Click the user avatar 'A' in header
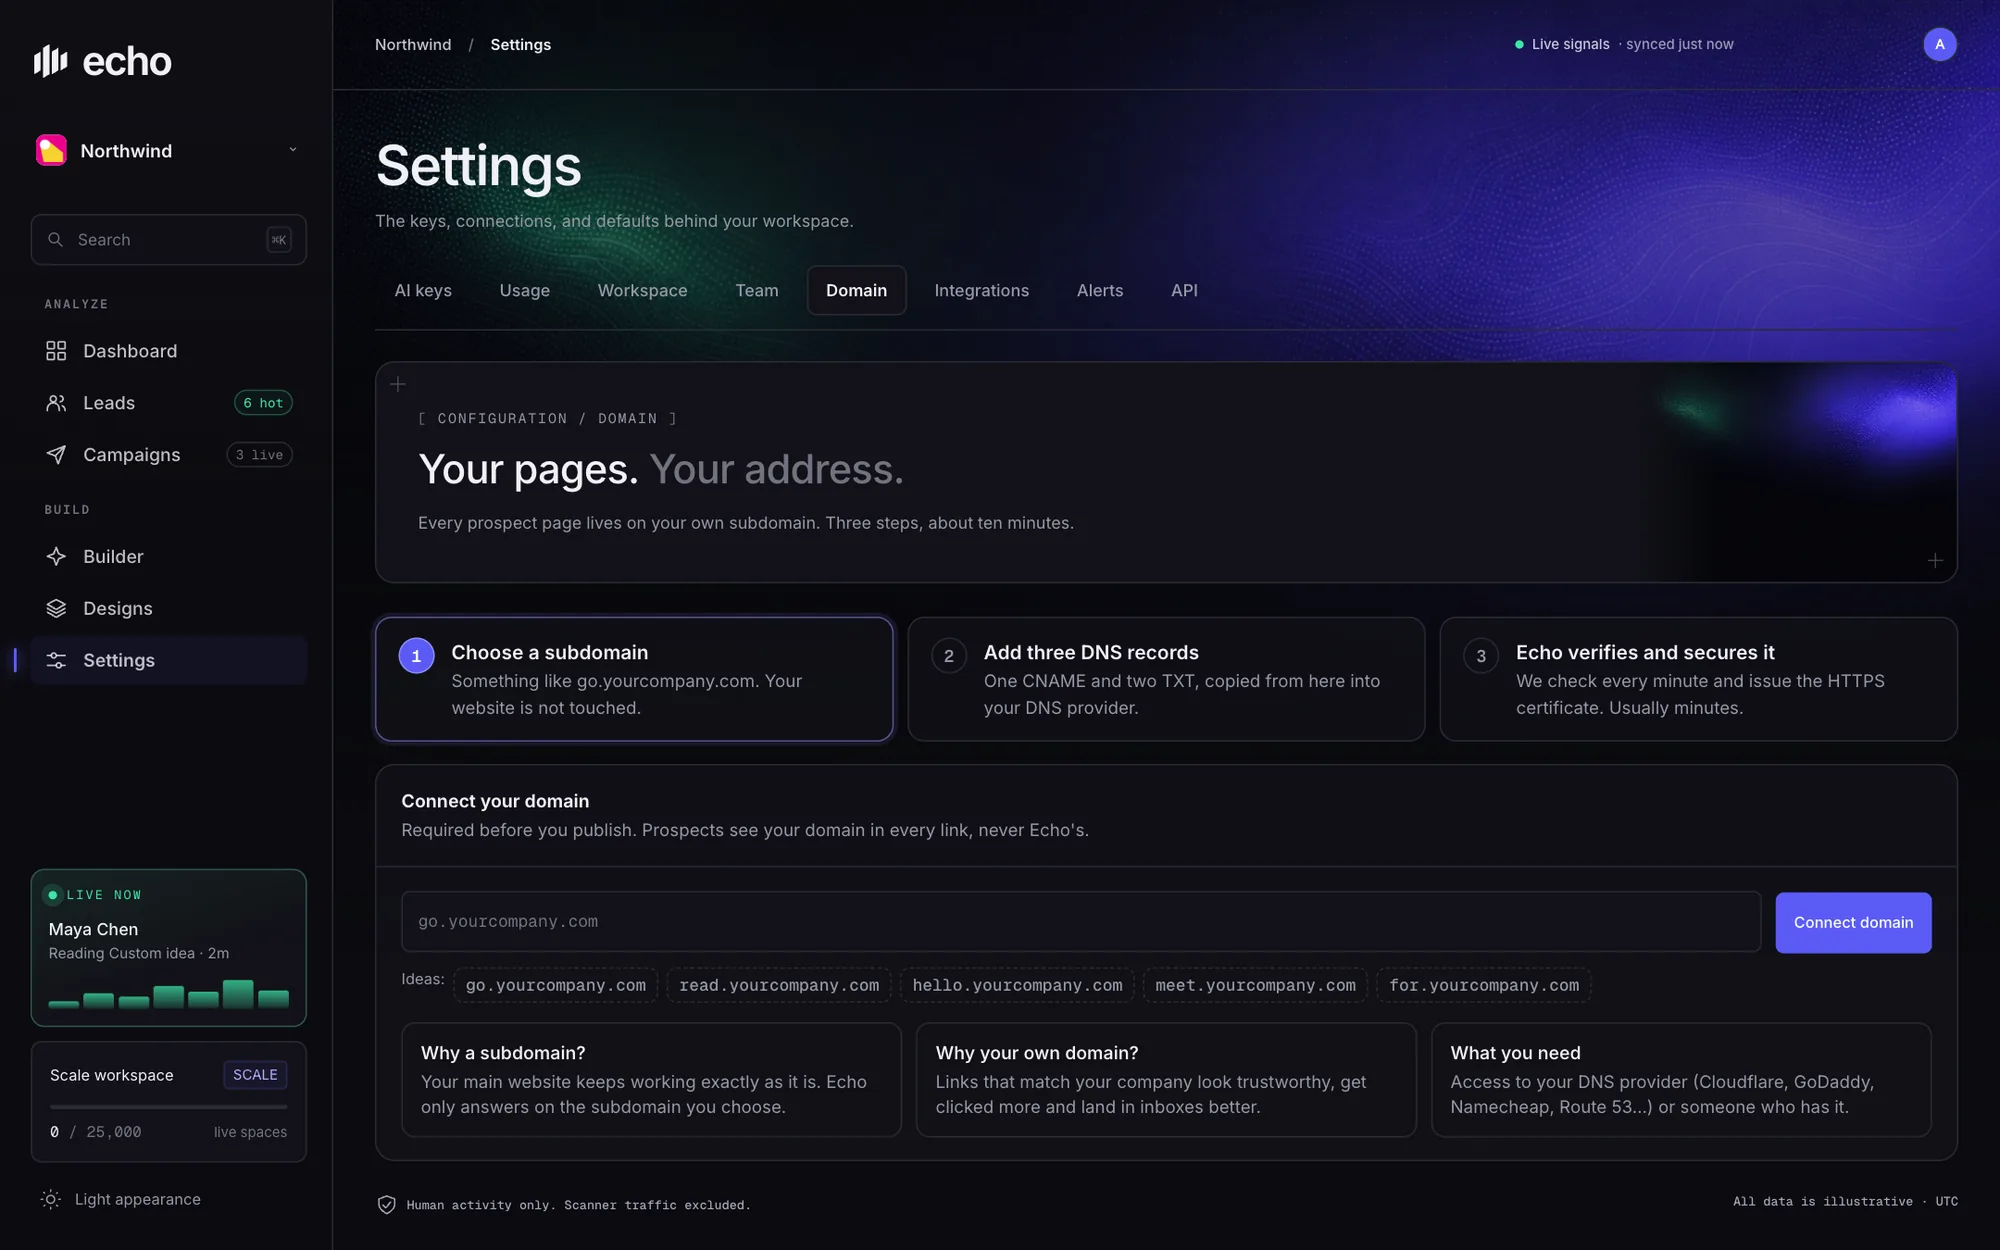Viewport: 2000px width, 1250px height. click(1940, 44)
